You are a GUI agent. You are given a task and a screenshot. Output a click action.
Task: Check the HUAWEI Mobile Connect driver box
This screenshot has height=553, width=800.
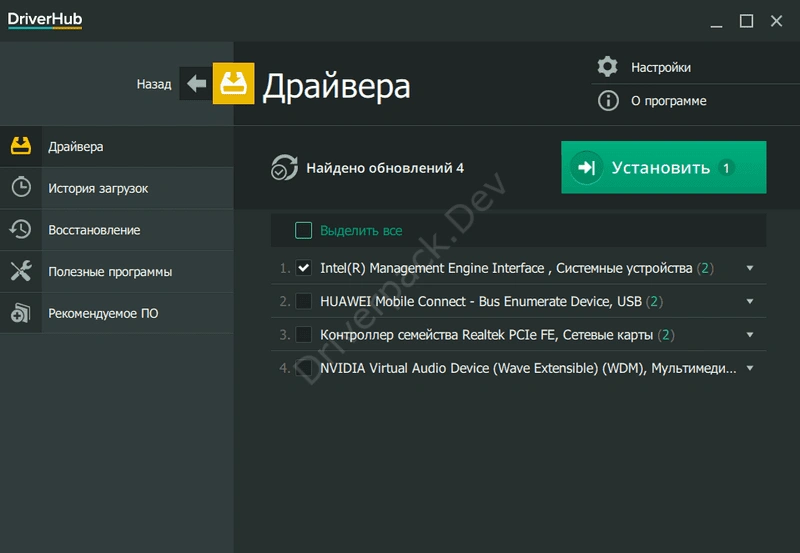(x=304, y=301)
